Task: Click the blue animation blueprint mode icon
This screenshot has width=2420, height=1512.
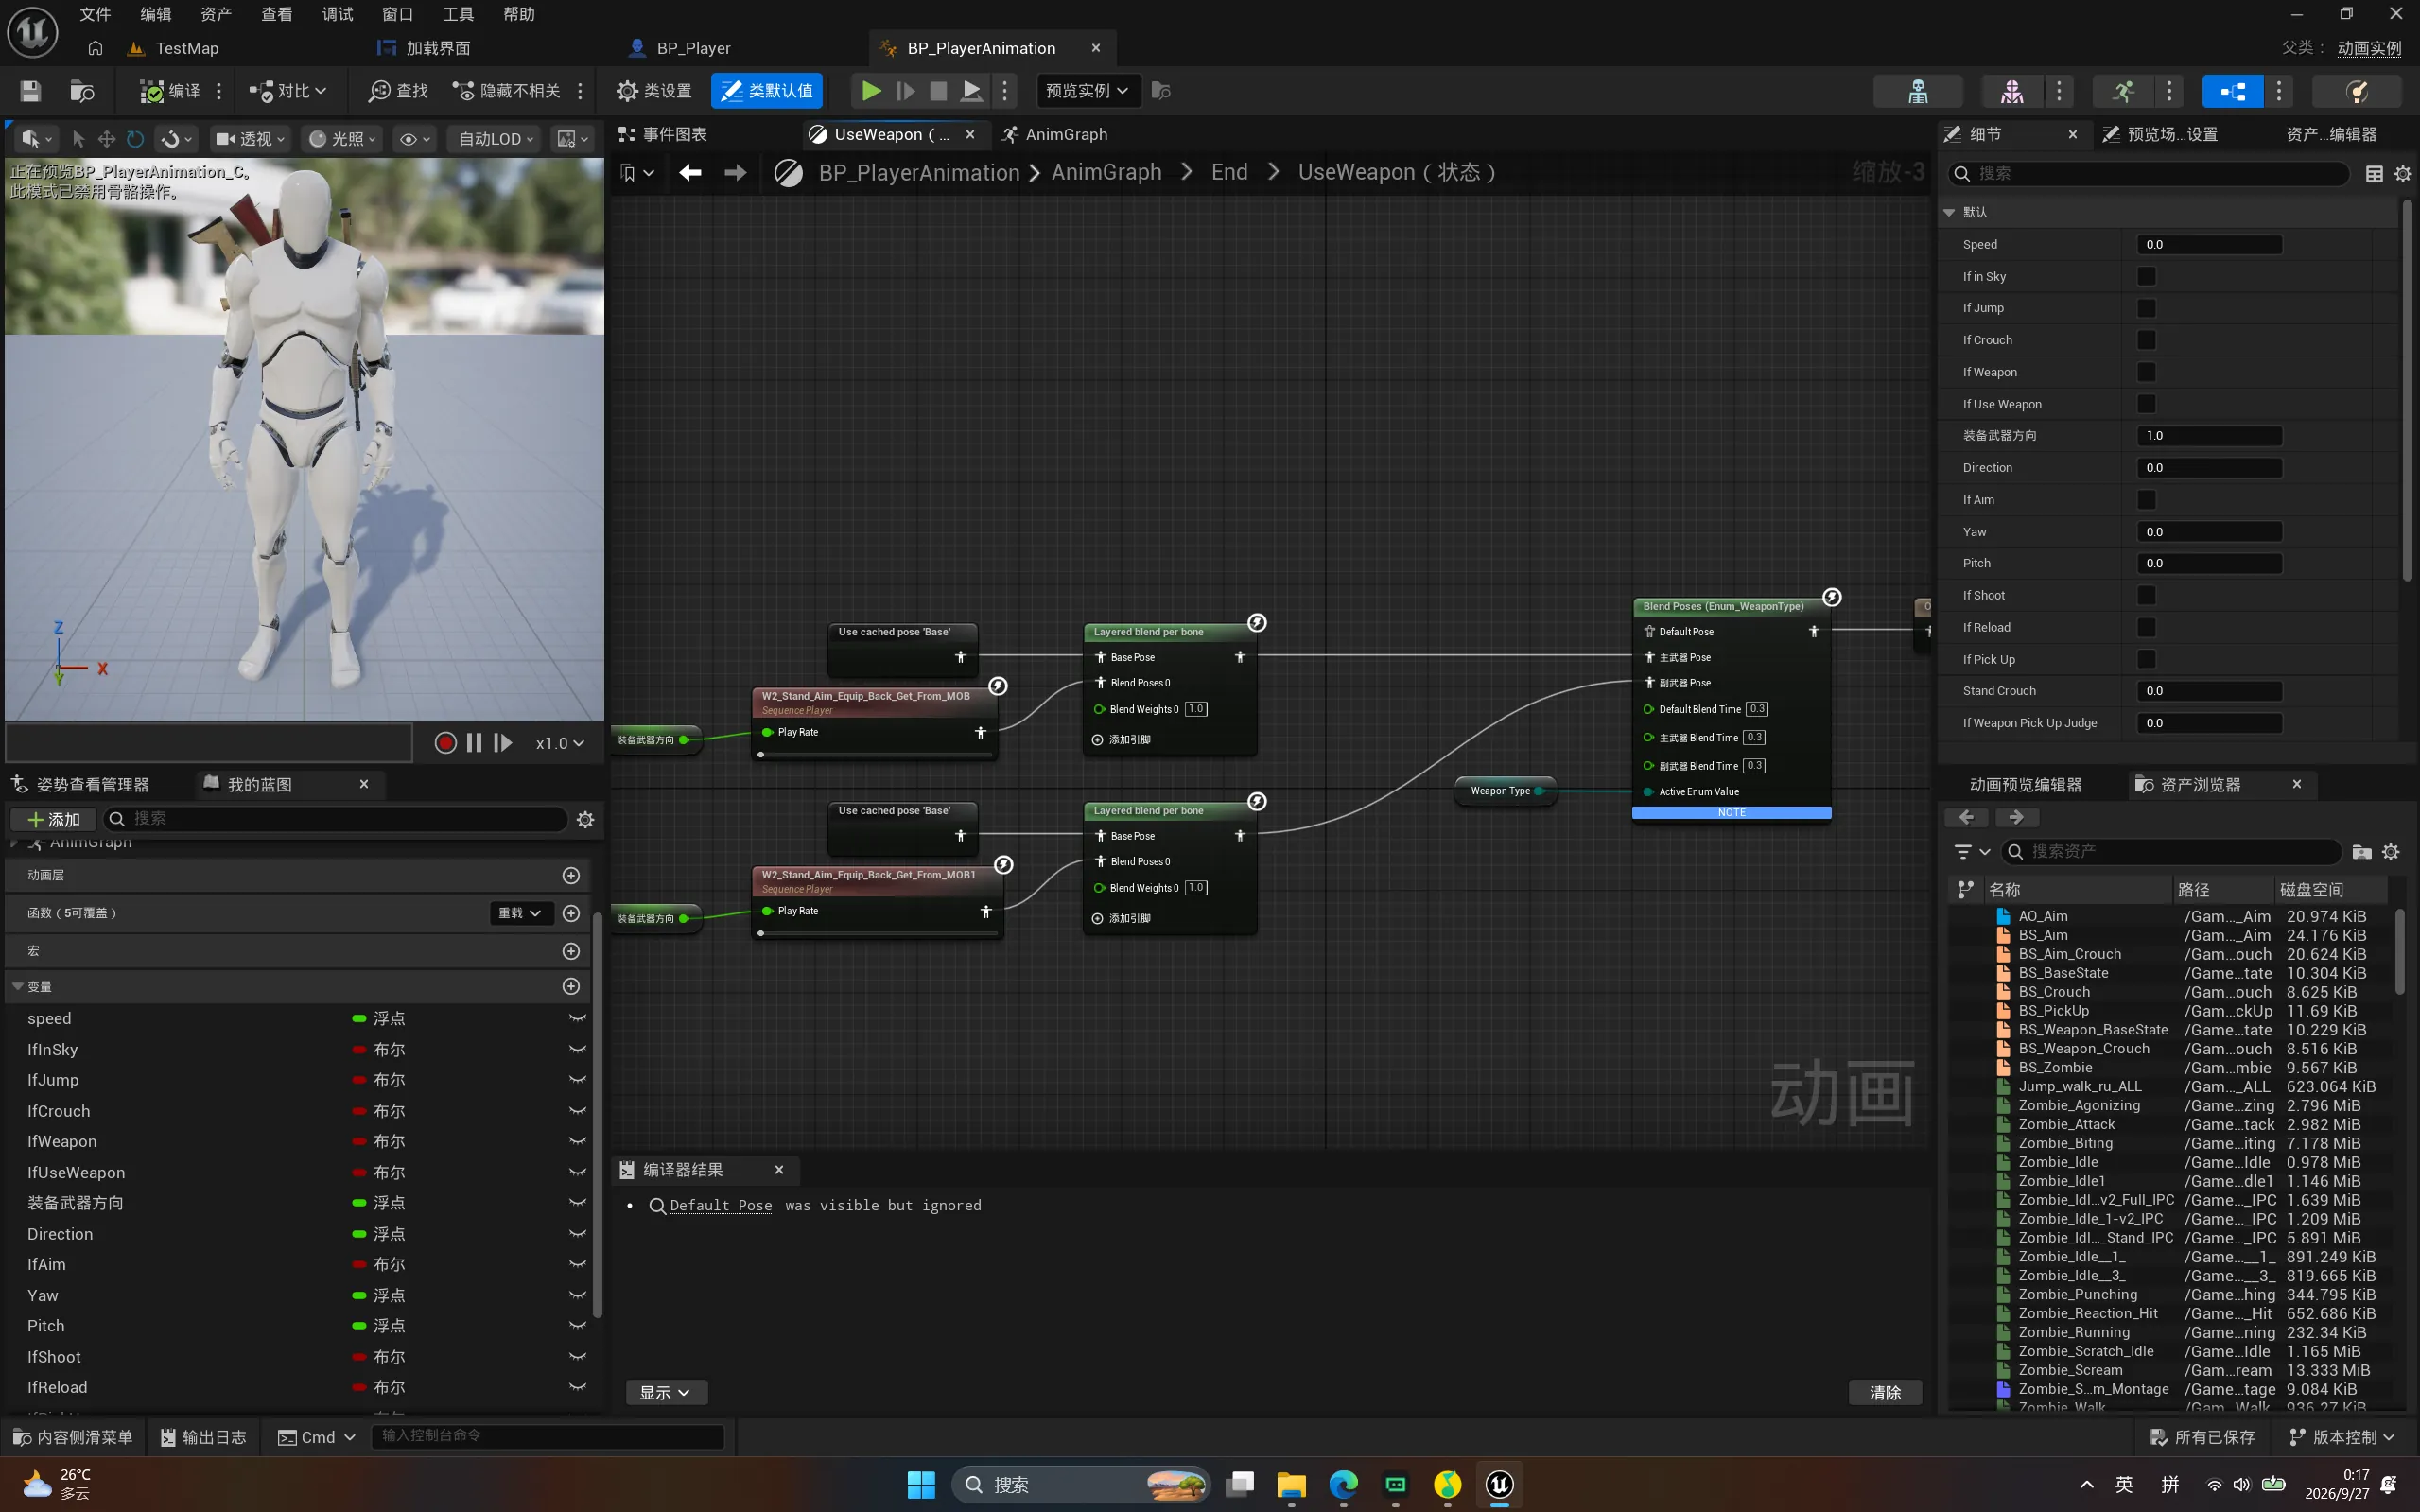Action: [2232, 91]
